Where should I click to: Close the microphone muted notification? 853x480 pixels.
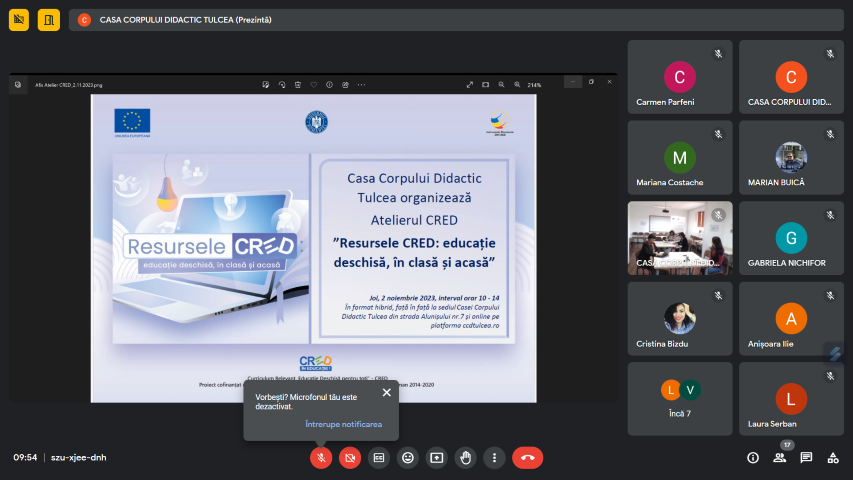point(386,393)
